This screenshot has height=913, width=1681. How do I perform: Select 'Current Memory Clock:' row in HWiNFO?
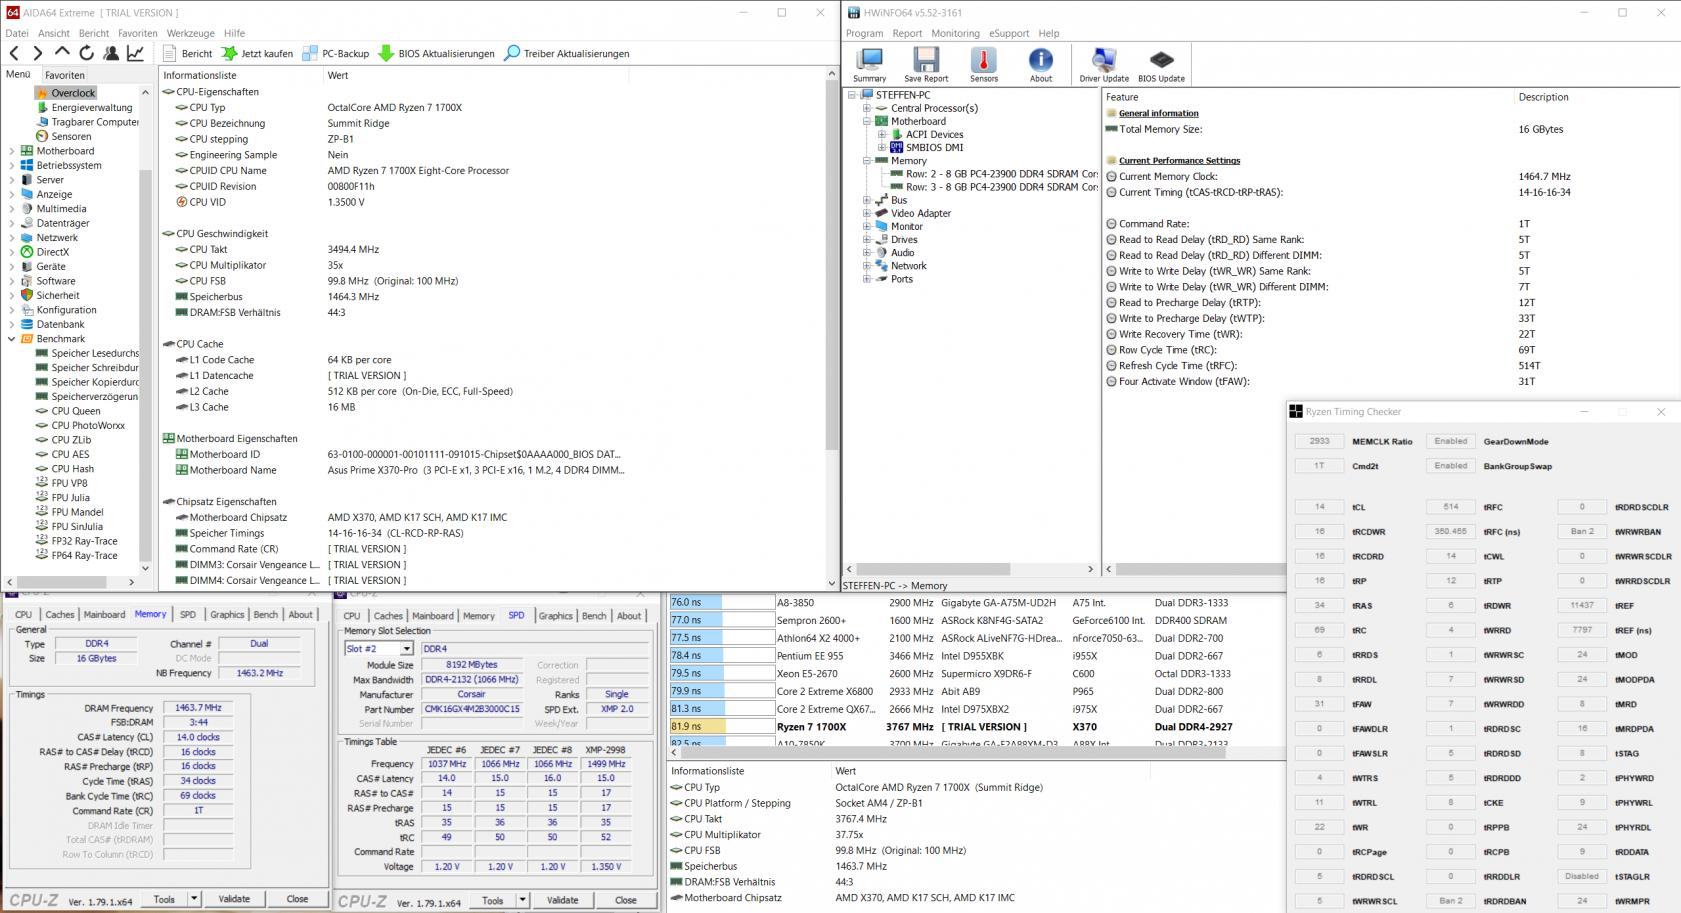pyautogui.click(x=1390, y=176)
